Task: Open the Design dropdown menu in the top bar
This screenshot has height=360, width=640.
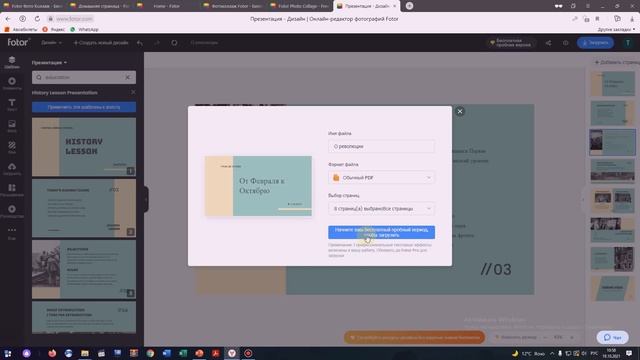Action: pos(51,42)
